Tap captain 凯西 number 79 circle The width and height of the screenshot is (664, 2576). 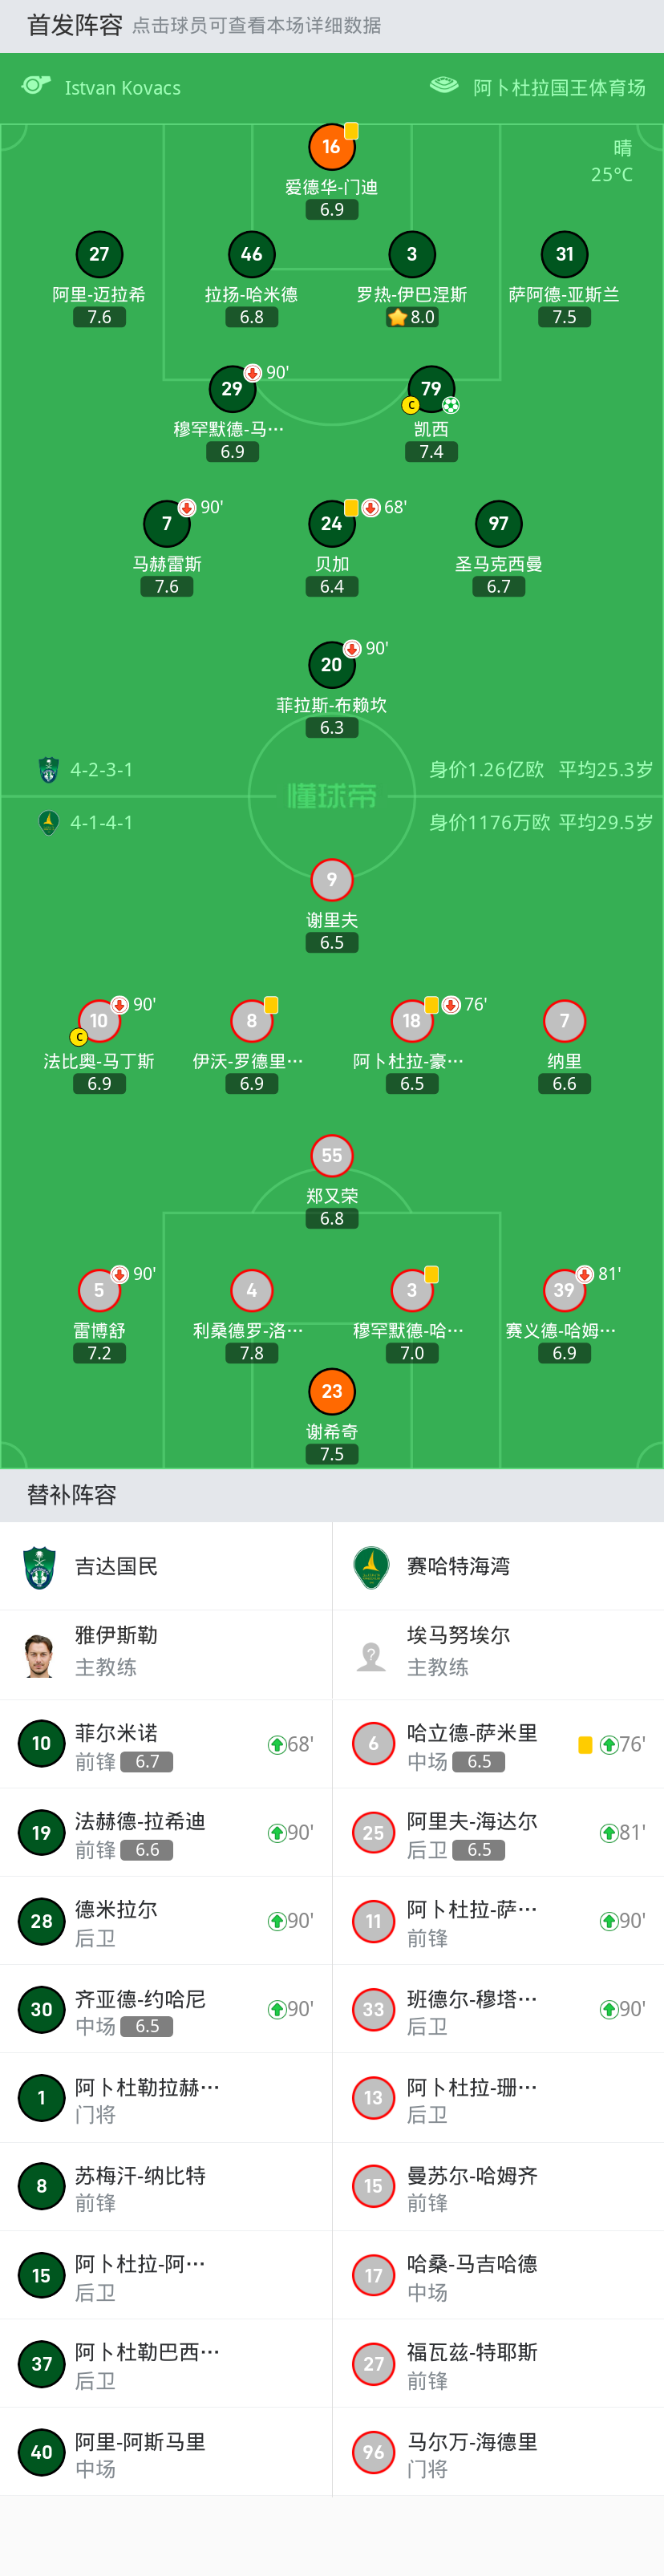point(431,389)
